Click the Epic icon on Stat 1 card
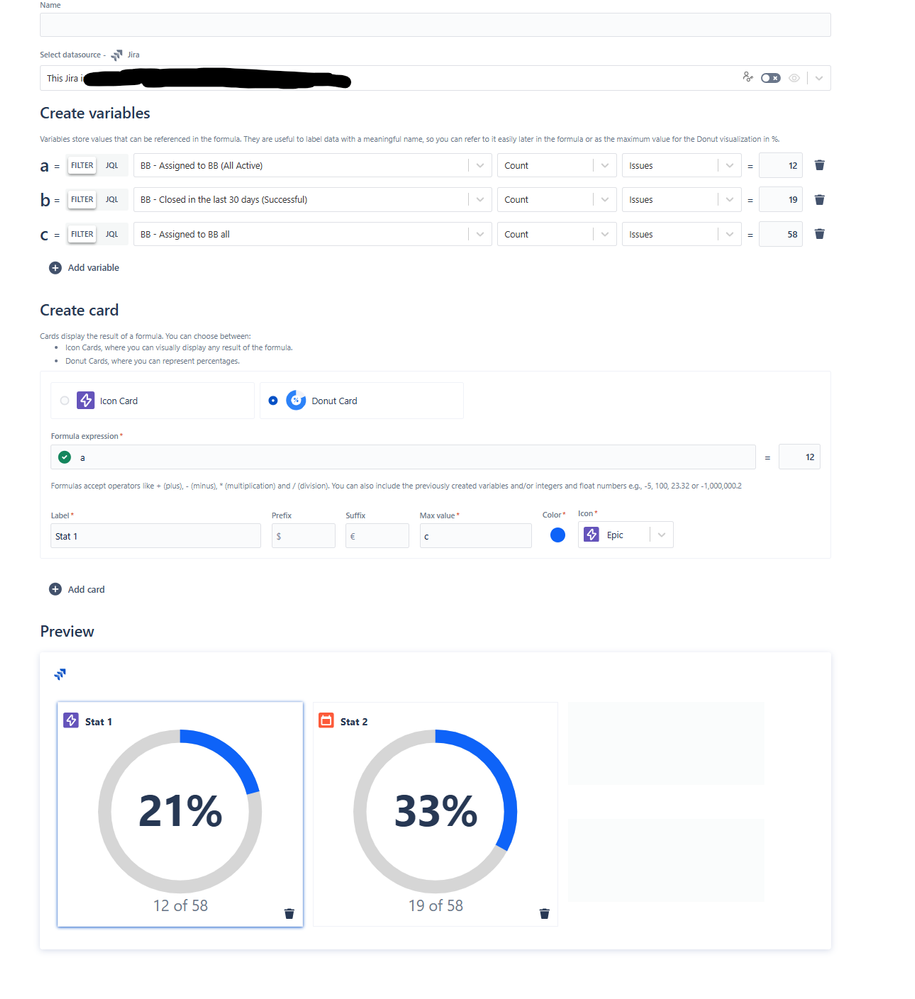The image size is (915, 999). click(71, 721)
